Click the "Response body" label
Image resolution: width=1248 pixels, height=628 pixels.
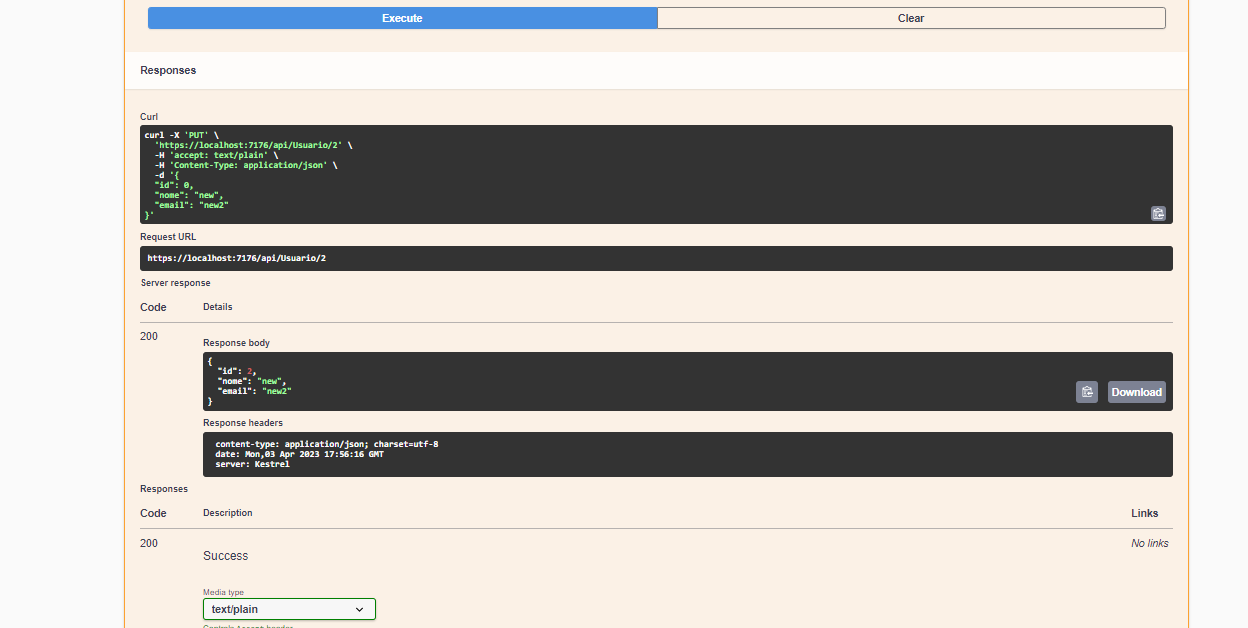236,343
